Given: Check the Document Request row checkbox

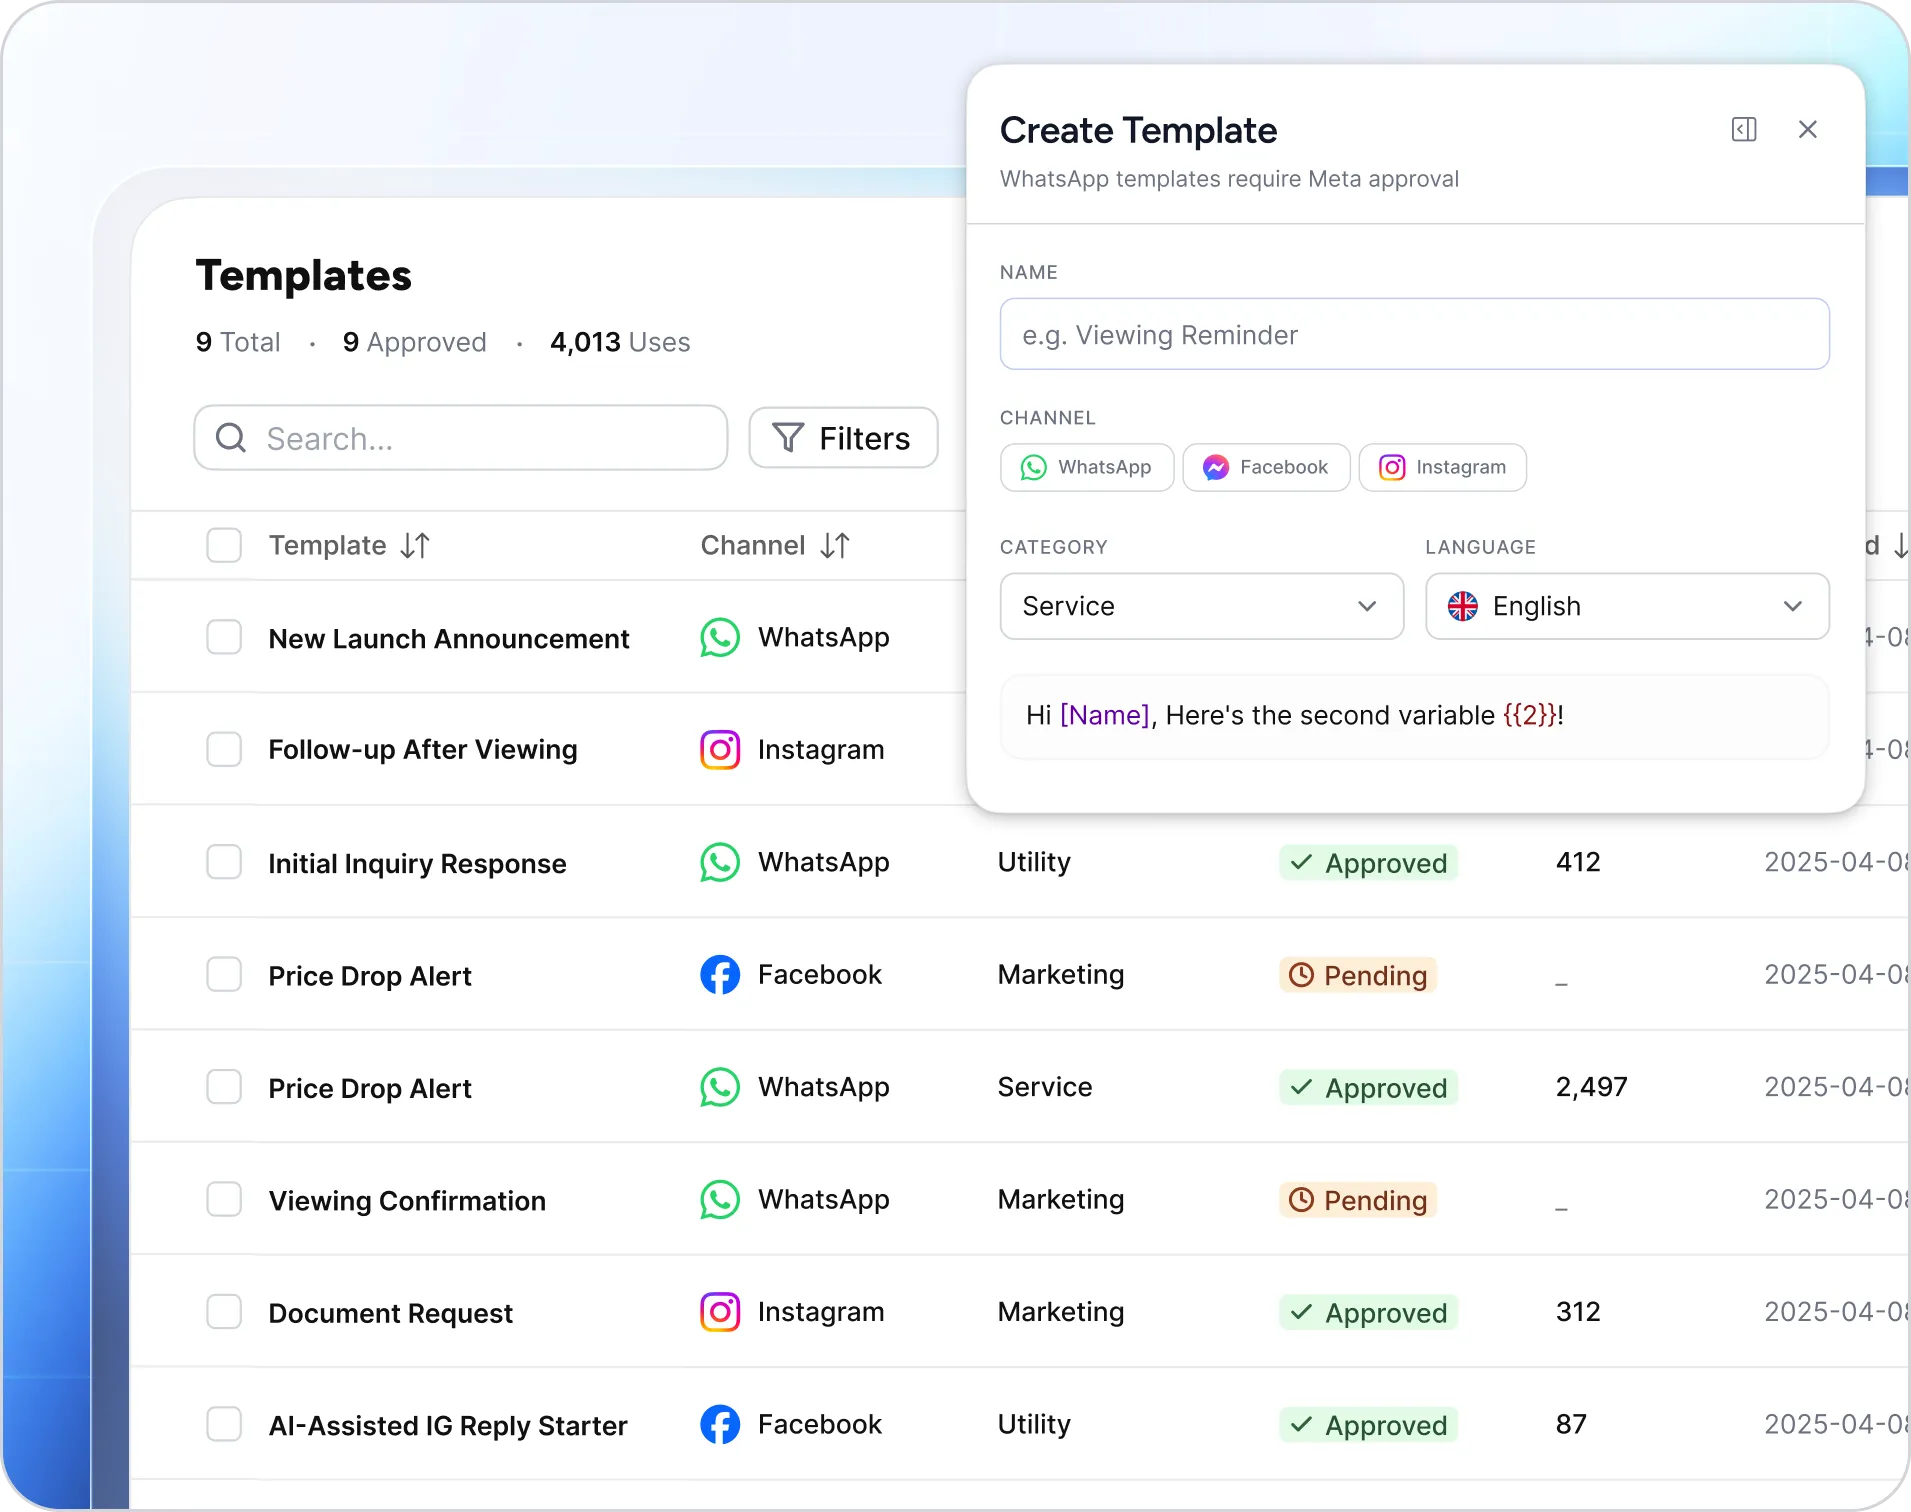Looking at the screenshot, I should tap(224, 1312).
